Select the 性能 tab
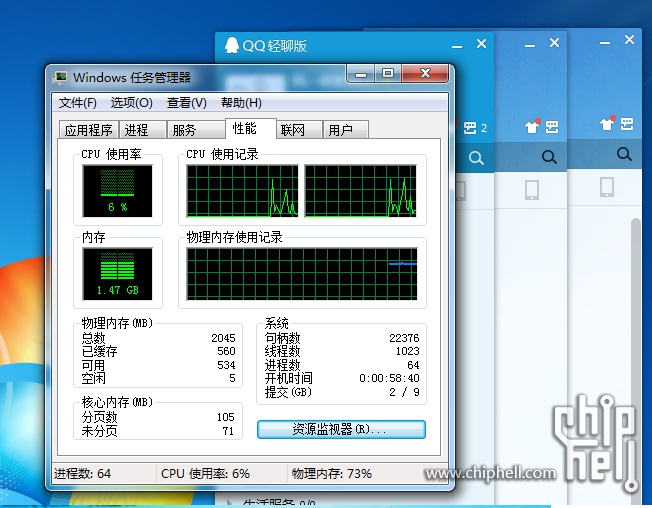The height and width of the screenshot is (508, 652). tap(250, 128)
